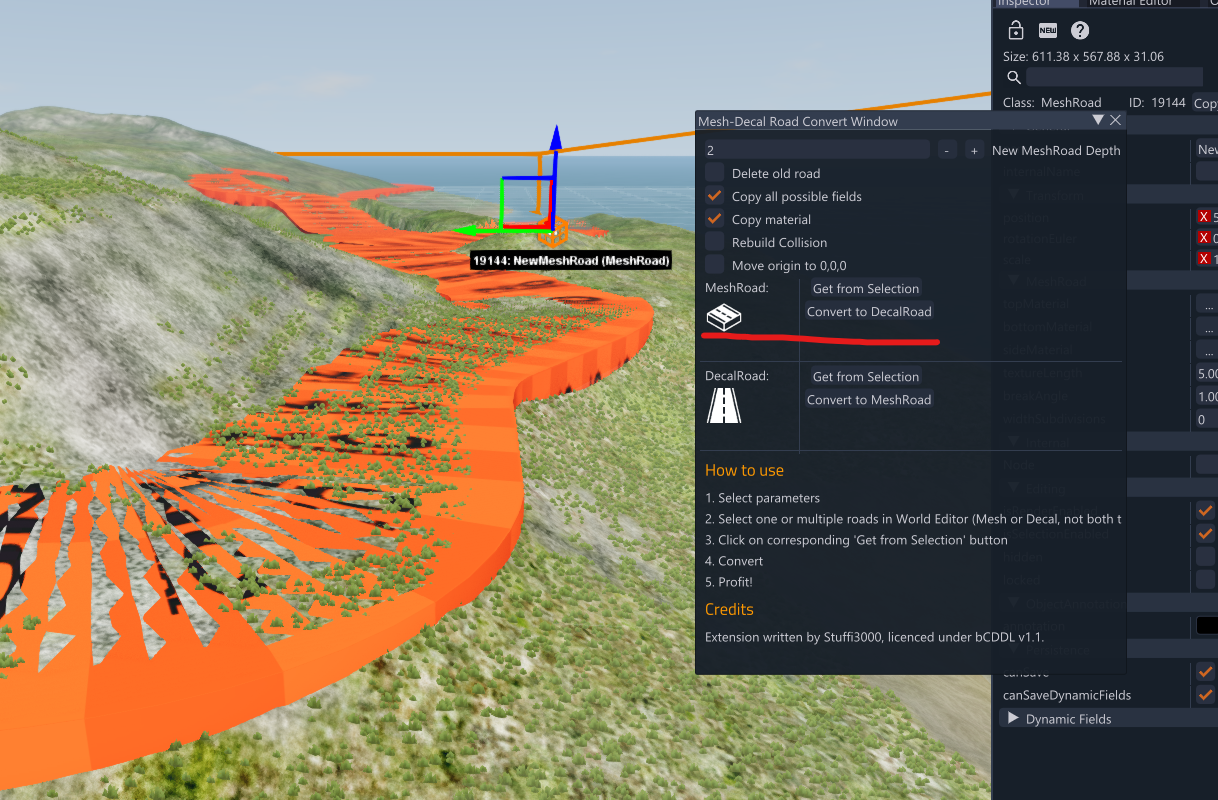The image size is (1218, 800).
Task: Decrease MeshRoad depth with minus button
Action: click(x=947, y=150)
